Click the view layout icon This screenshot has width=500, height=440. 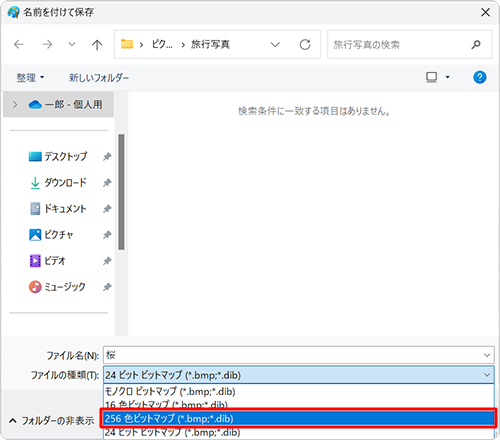432,77
